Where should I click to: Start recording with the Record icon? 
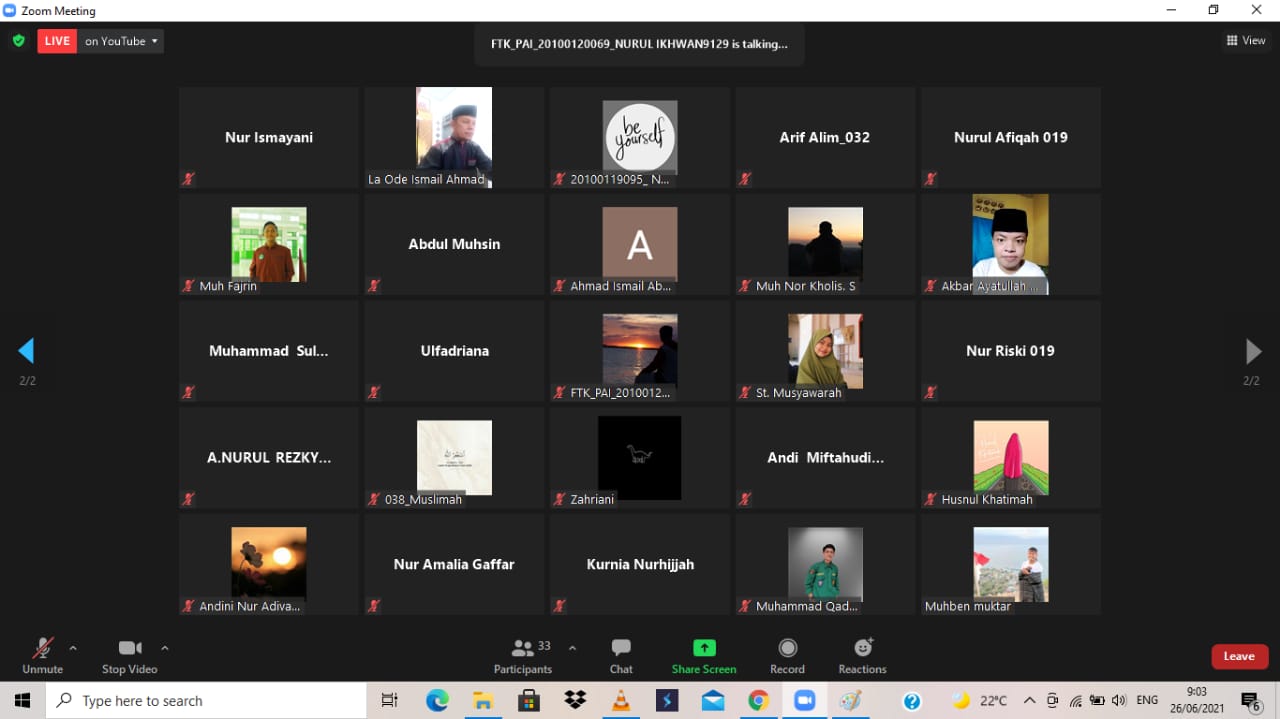click(787, 648)
